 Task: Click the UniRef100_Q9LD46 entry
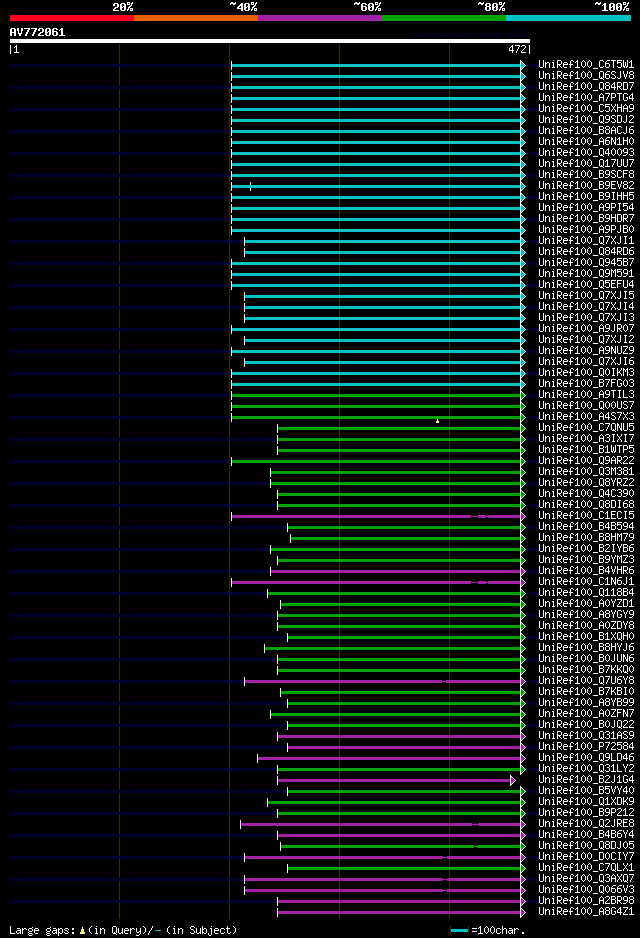pos(586,757)
